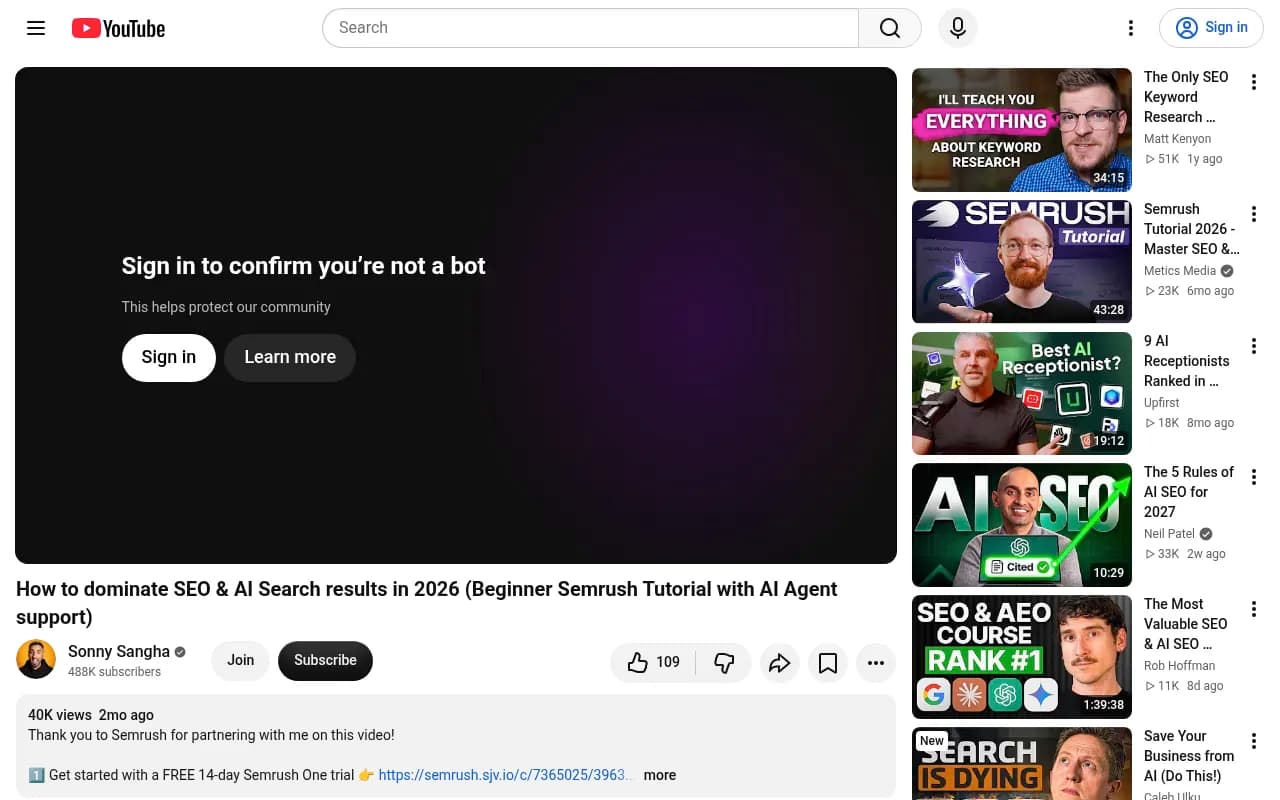
Task: Open options for Save Your Business video
Action: (x=1254, y=742)
